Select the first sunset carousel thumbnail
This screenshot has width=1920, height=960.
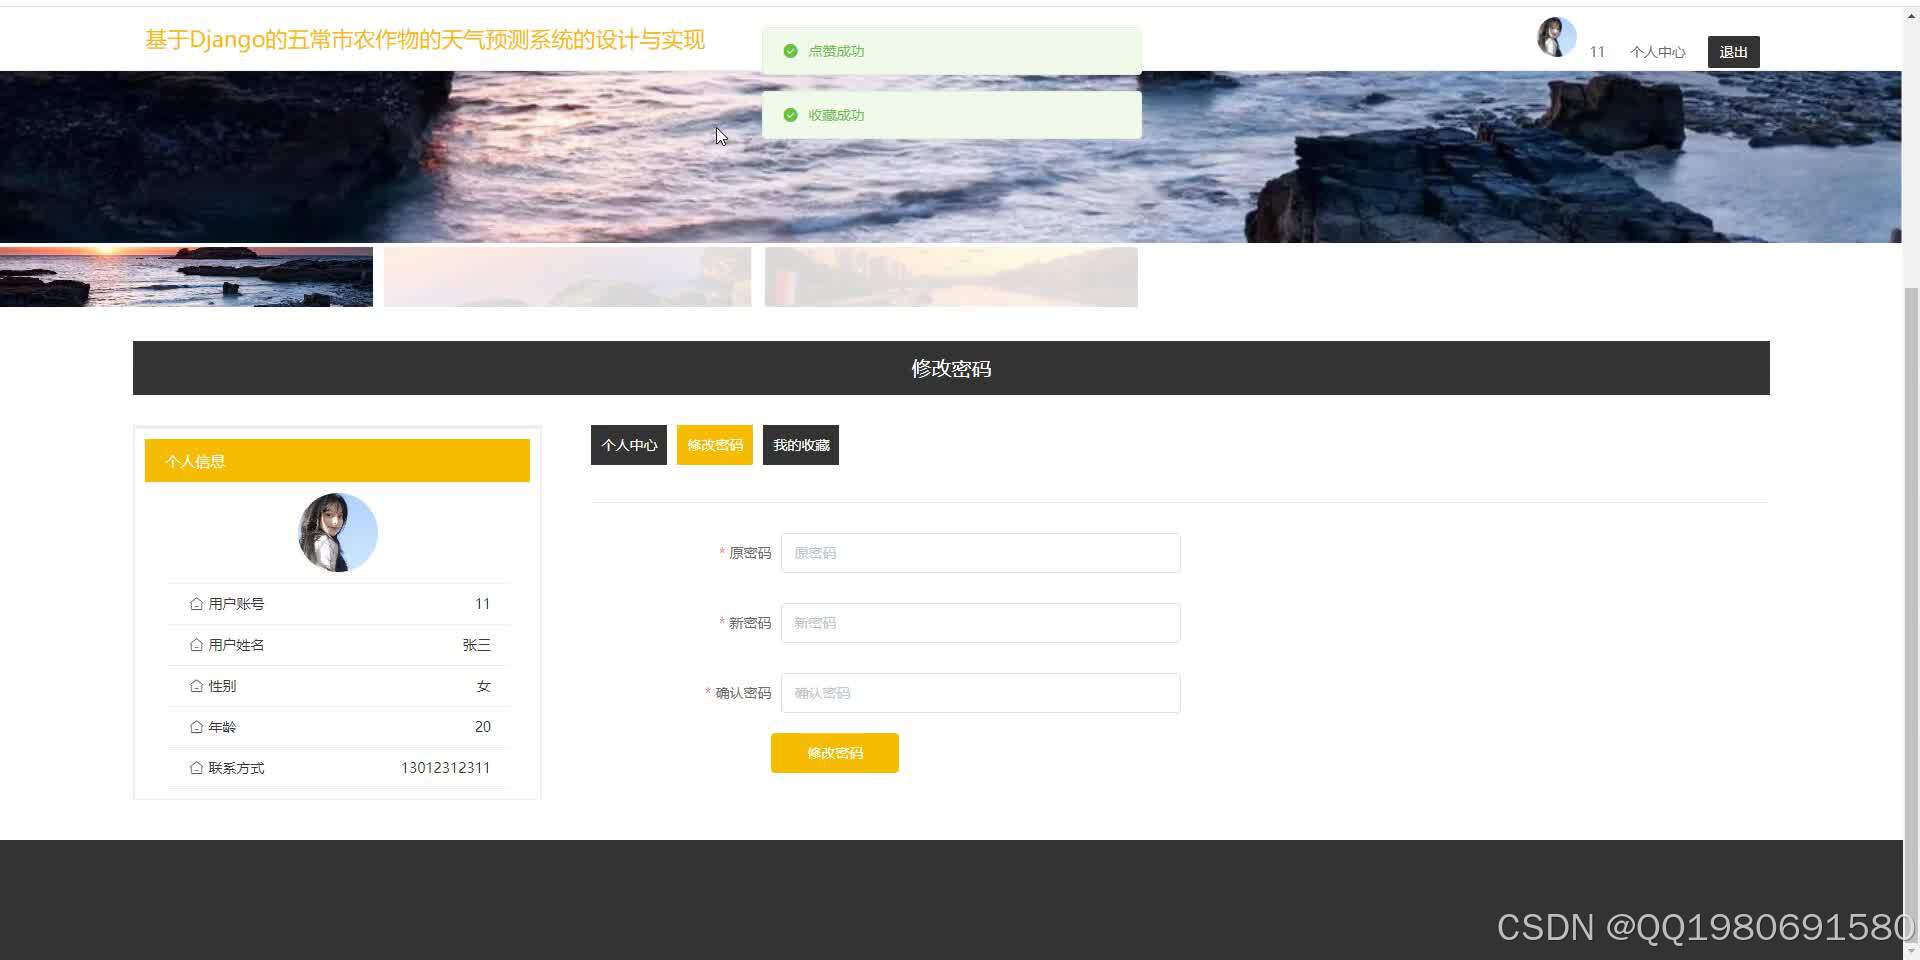186,277
